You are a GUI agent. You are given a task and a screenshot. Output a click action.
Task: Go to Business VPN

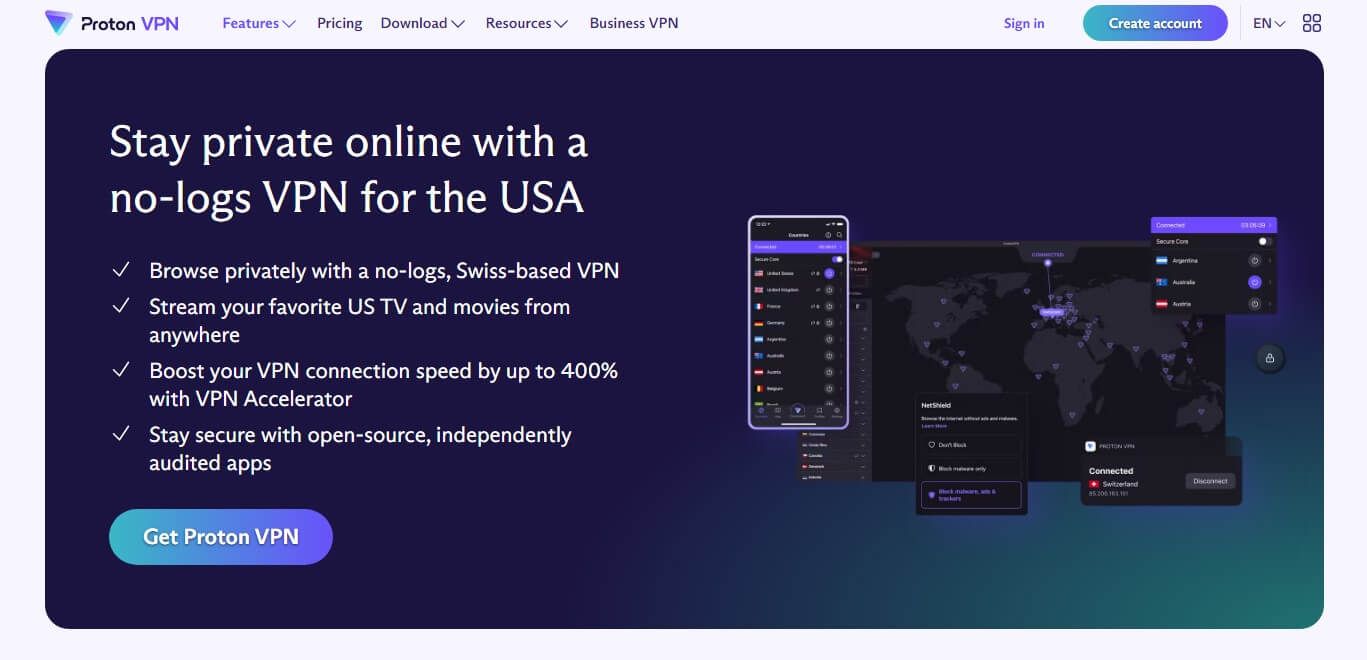pyautogui.click(x=634, y=23)
